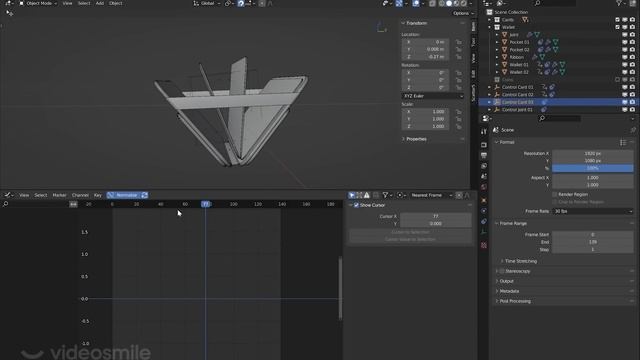Image resolution: width=640 pixels, height=360 pixels.
Task: Open the Object Mode dropdown
Action: (38, 3)
